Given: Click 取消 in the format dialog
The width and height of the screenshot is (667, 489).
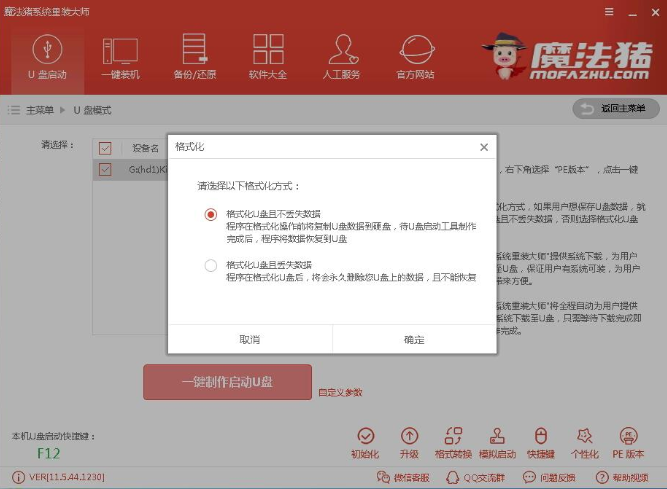Looking at the screenshot, I should 250,339.
